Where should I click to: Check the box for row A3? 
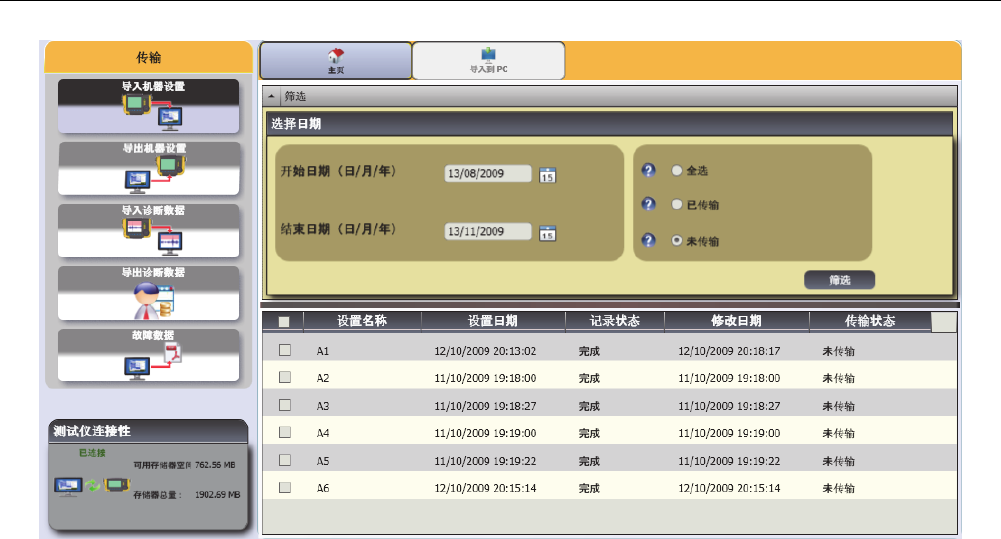coord(285,405)
